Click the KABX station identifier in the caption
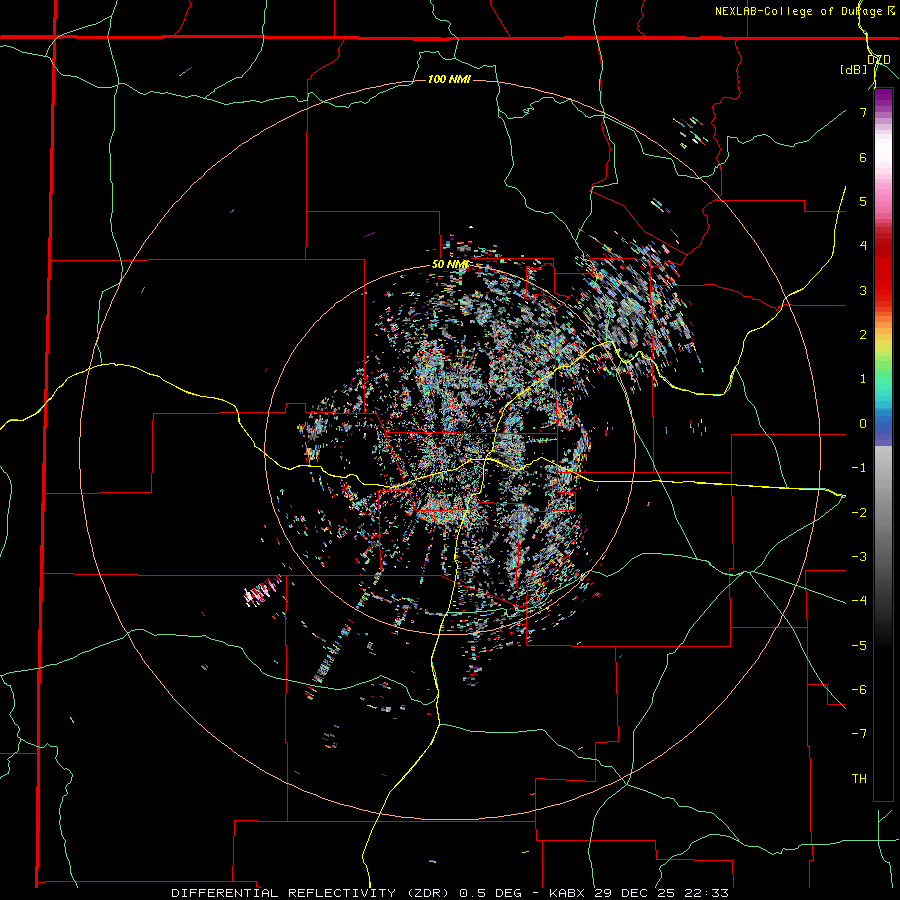 568,893
